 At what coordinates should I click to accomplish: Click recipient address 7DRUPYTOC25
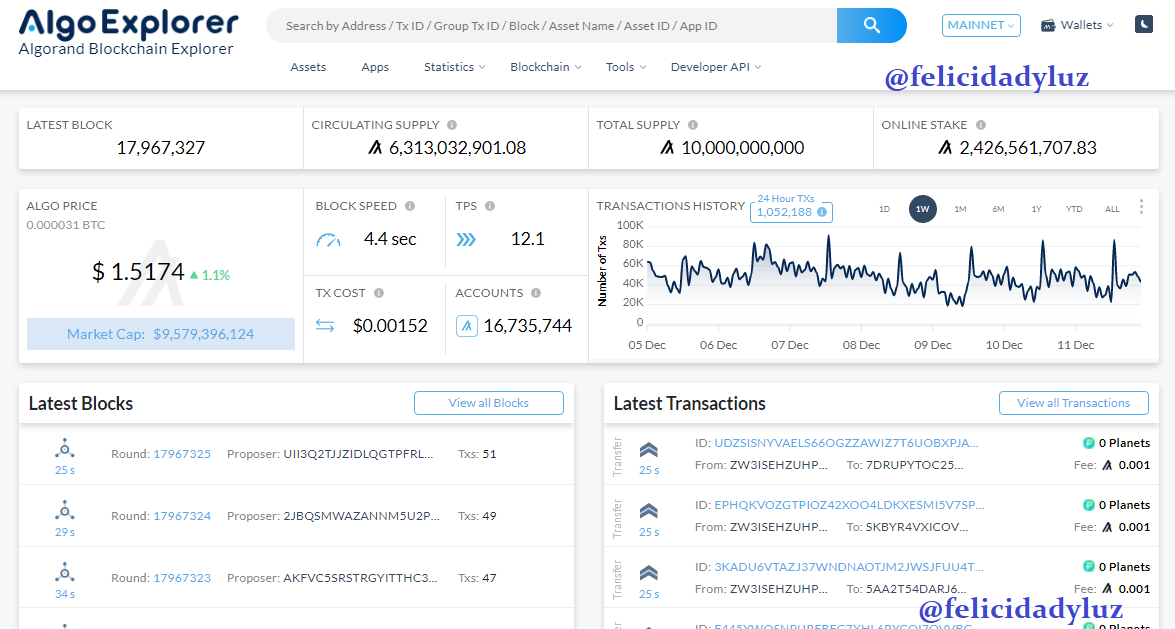(914, 466)
